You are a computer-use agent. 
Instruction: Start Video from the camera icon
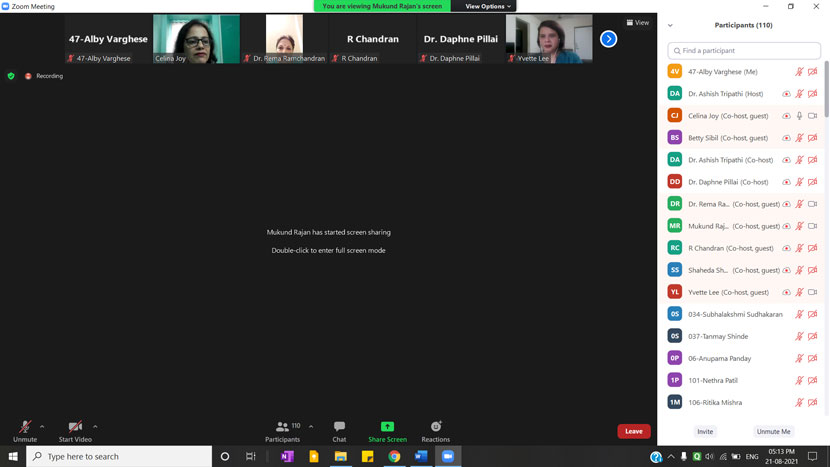click(x=75, y=427)
